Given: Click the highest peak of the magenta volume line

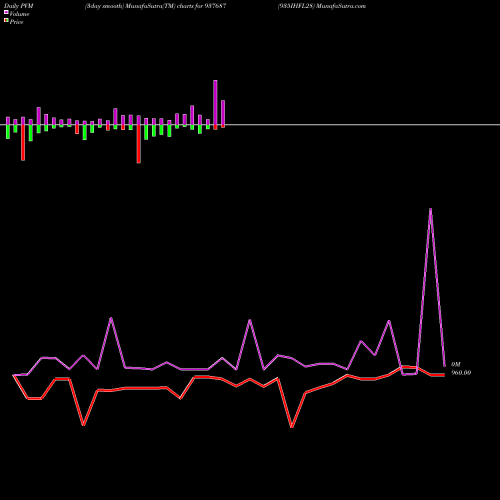Looking at the screenshot, I should click(430, 209).
